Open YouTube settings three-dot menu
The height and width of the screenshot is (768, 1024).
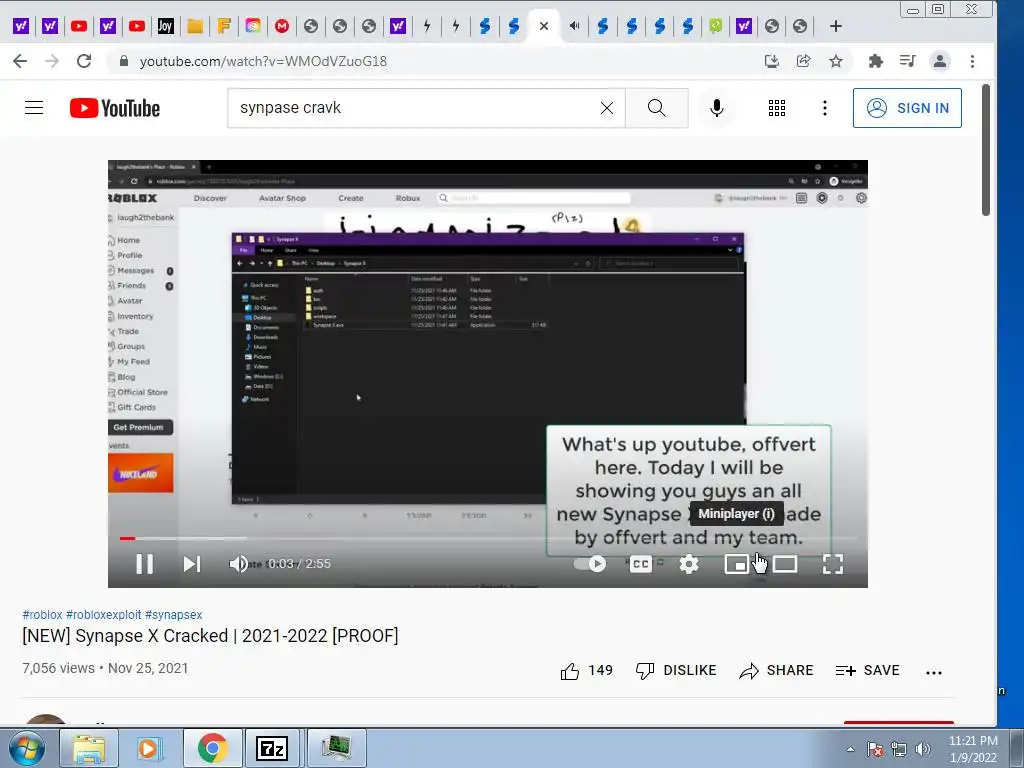(825, 108)
